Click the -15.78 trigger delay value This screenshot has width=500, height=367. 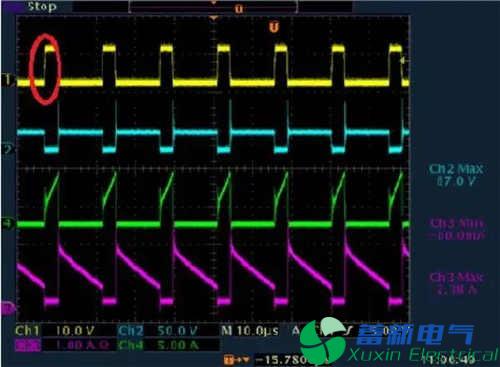[283, 360]
